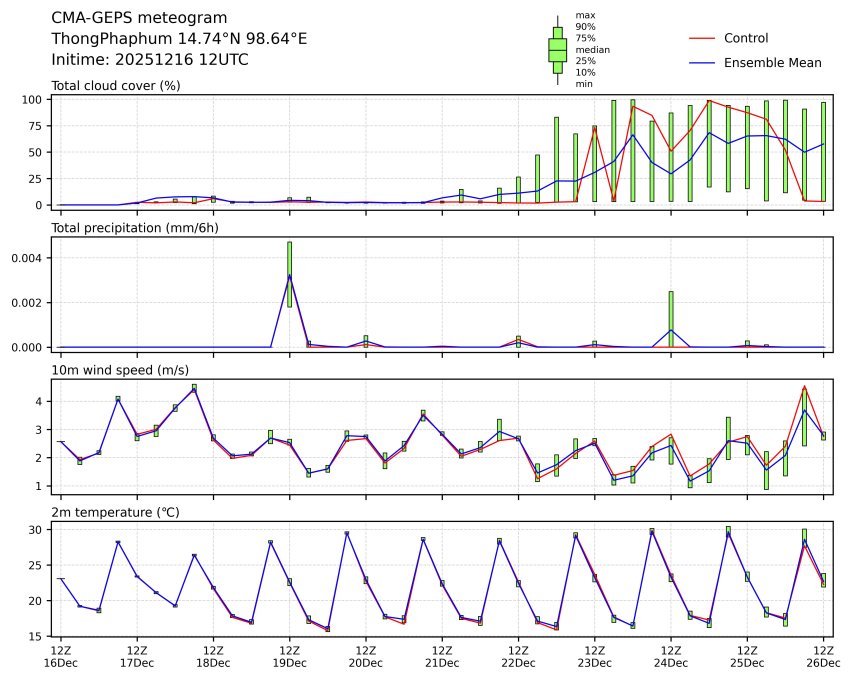Screen dimensions: 852x680
Task: Click the '50' cloud cover axis tick
Action: 35,152
